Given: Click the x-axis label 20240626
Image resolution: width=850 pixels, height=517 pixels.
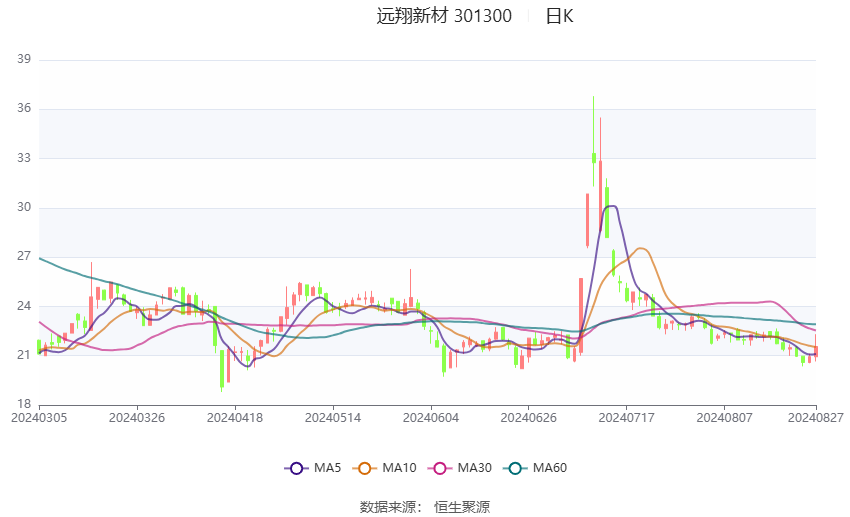Looking at the screenshot, I should tap(529, 418).
